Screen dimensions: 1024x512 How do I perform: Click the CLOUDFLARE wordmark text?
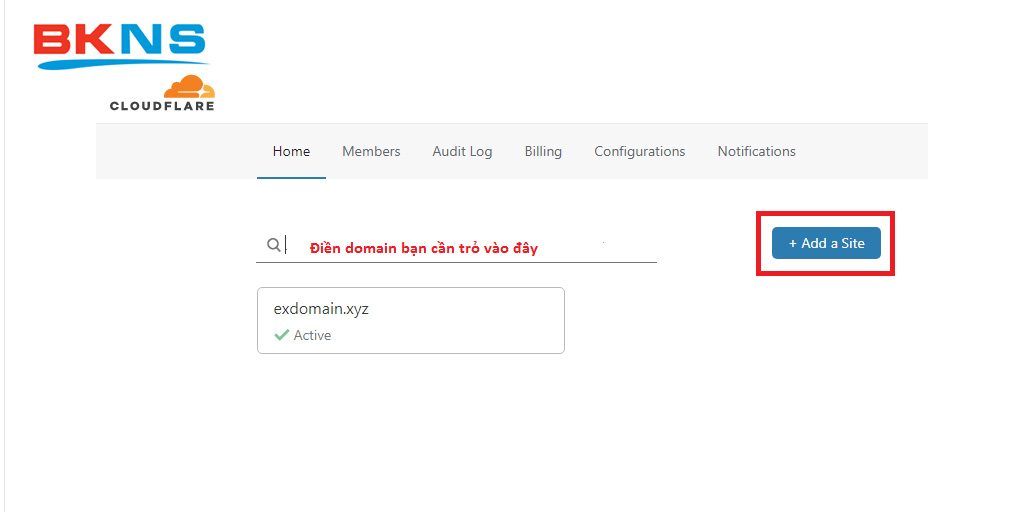tap(162, 105)
